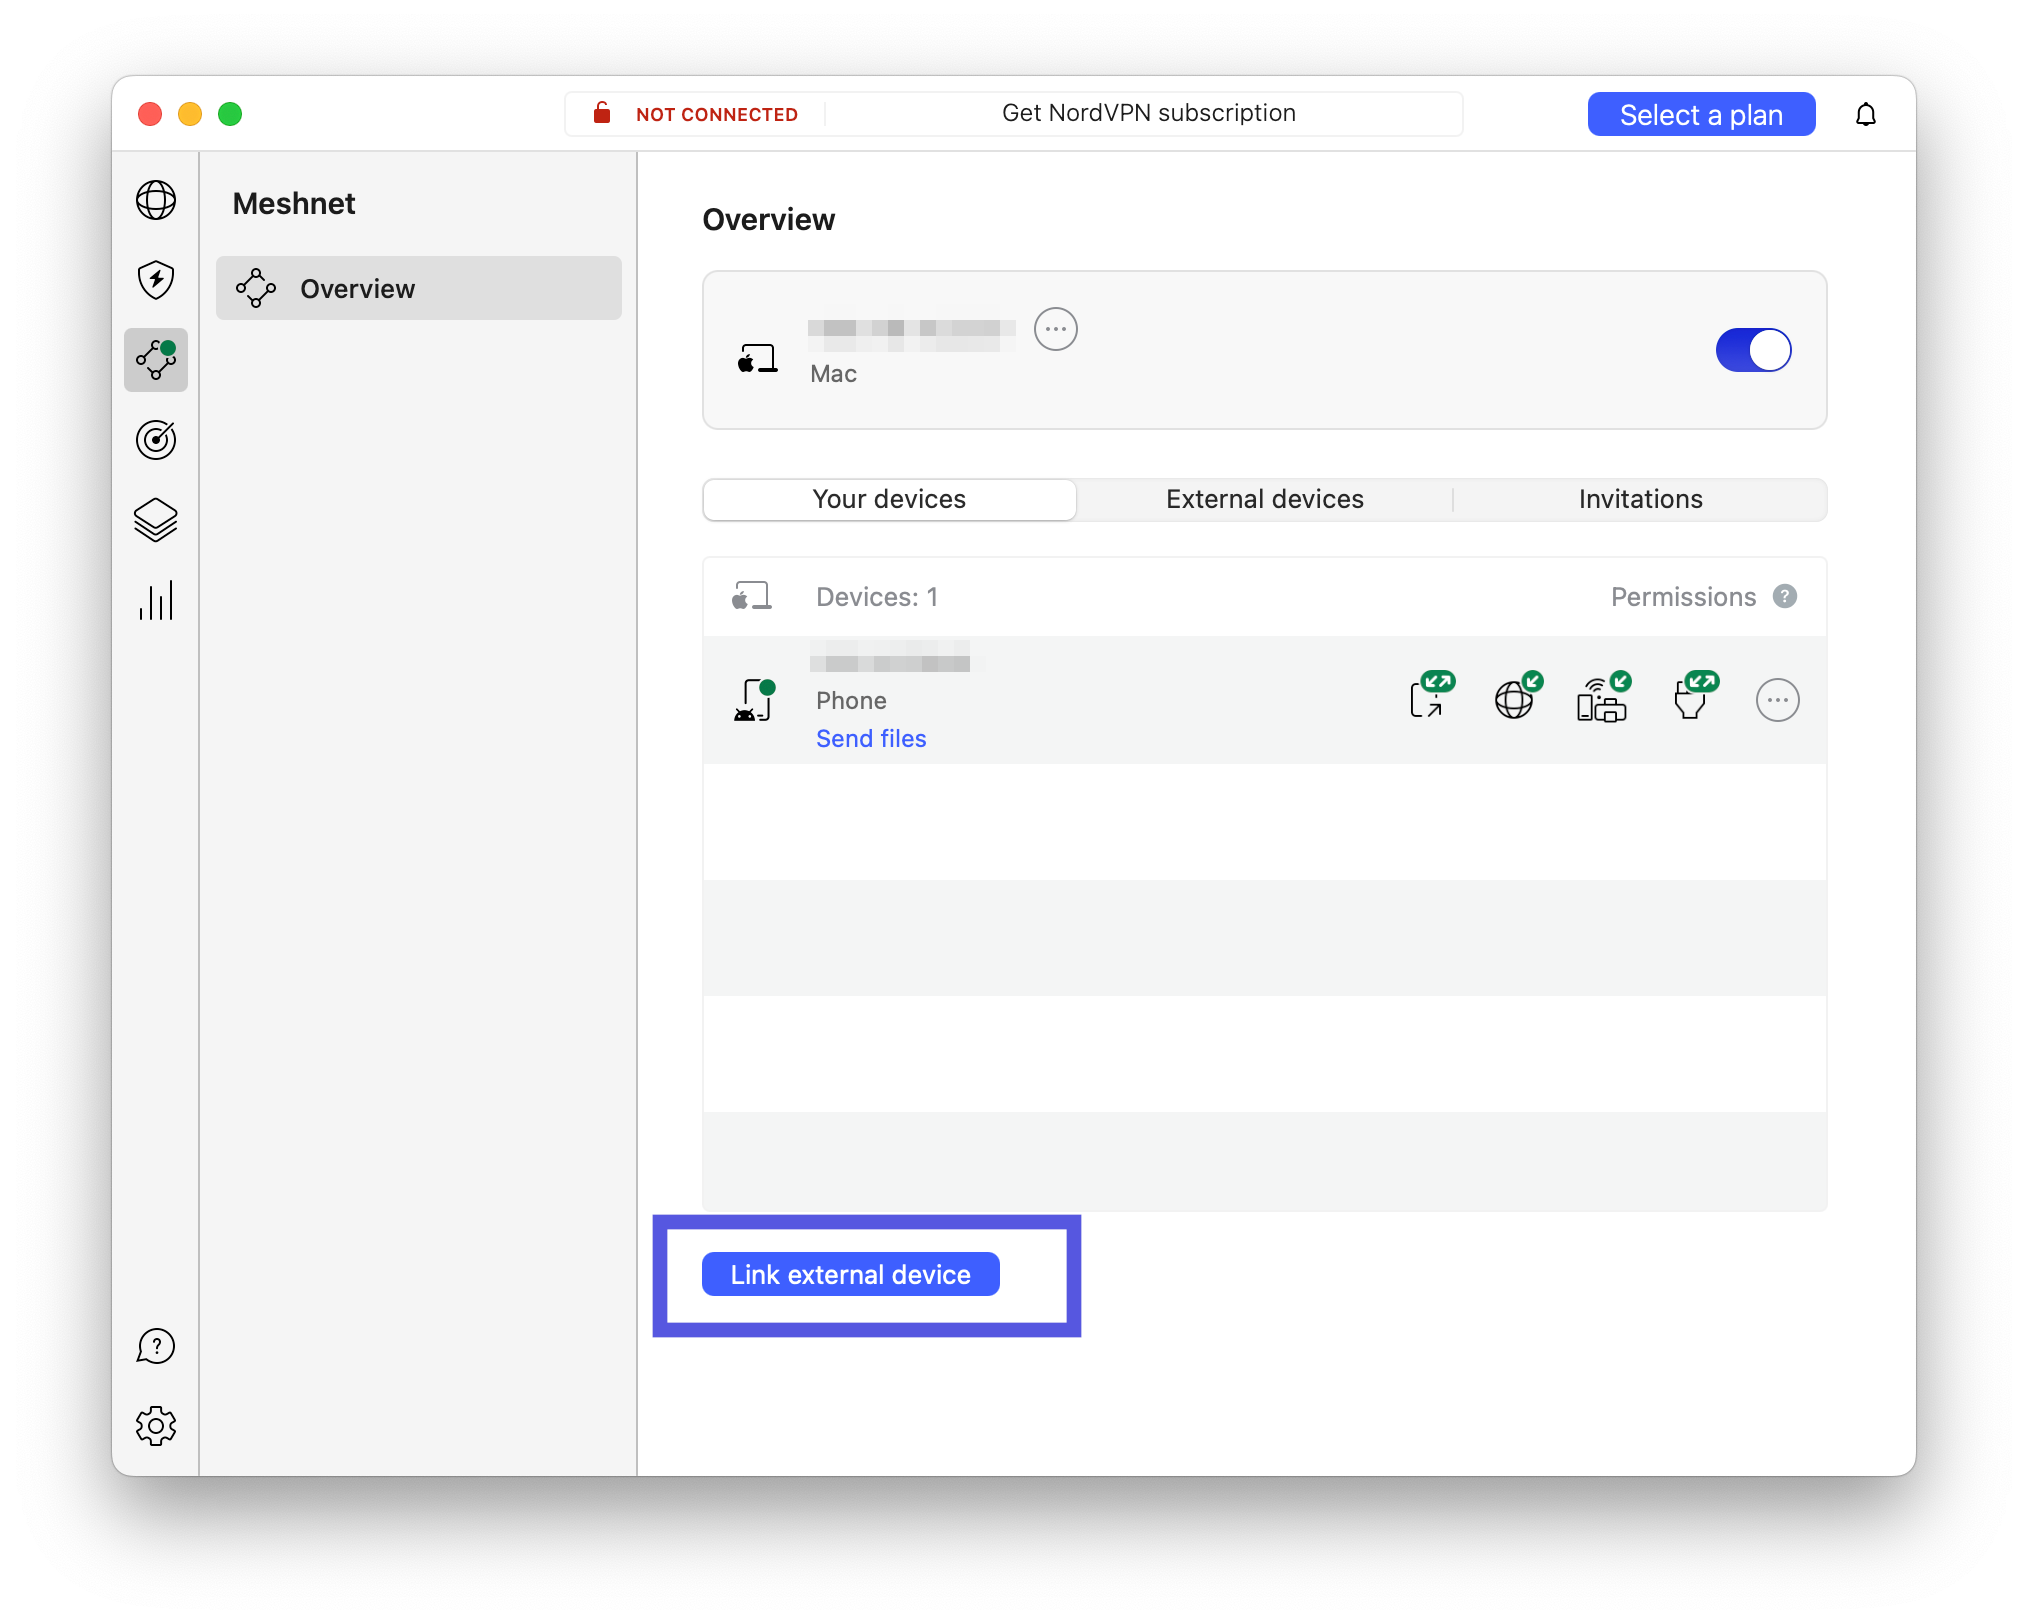This screenshot has height=1624, width=2028.
Task: Click the Send files link
Action: (871, 738)
